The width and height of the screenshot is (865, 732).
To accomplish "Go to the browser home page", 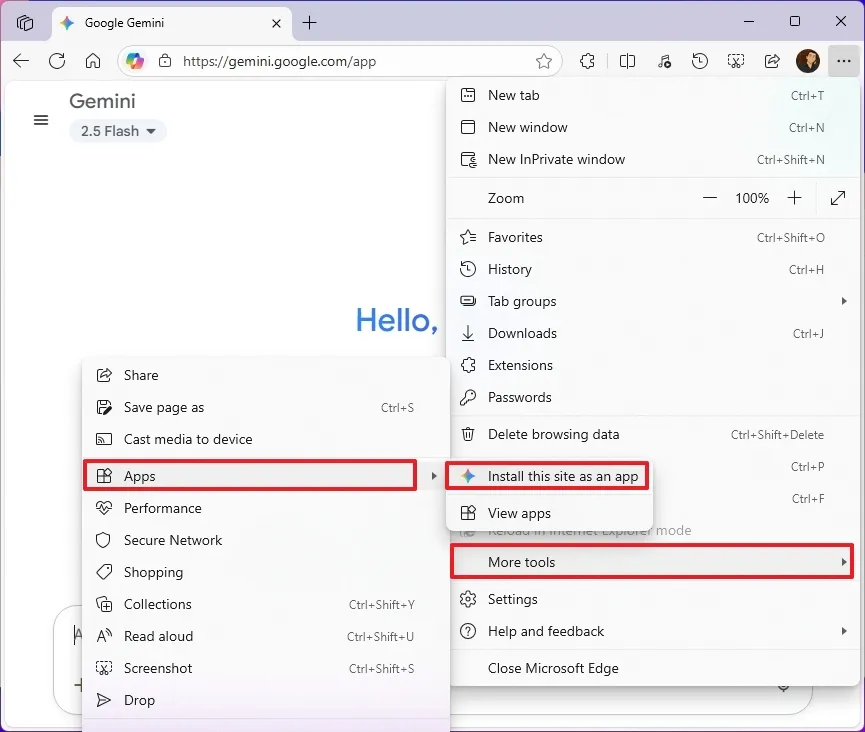I will (x=93, y=61).
